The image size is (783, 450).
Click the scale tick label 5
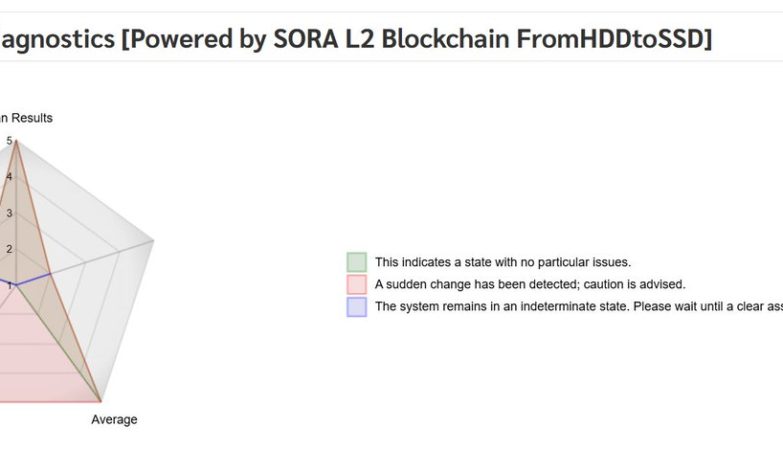(9, 141)
